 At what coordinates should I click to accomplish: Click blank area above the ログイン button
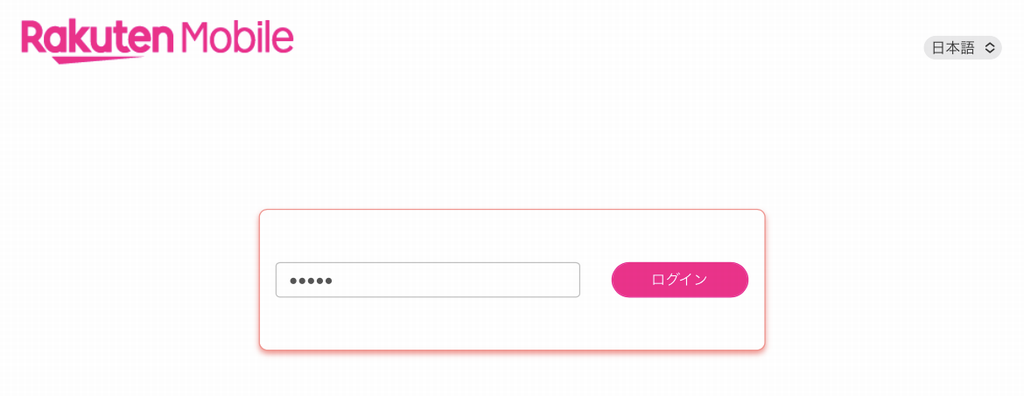pos(679,237)
